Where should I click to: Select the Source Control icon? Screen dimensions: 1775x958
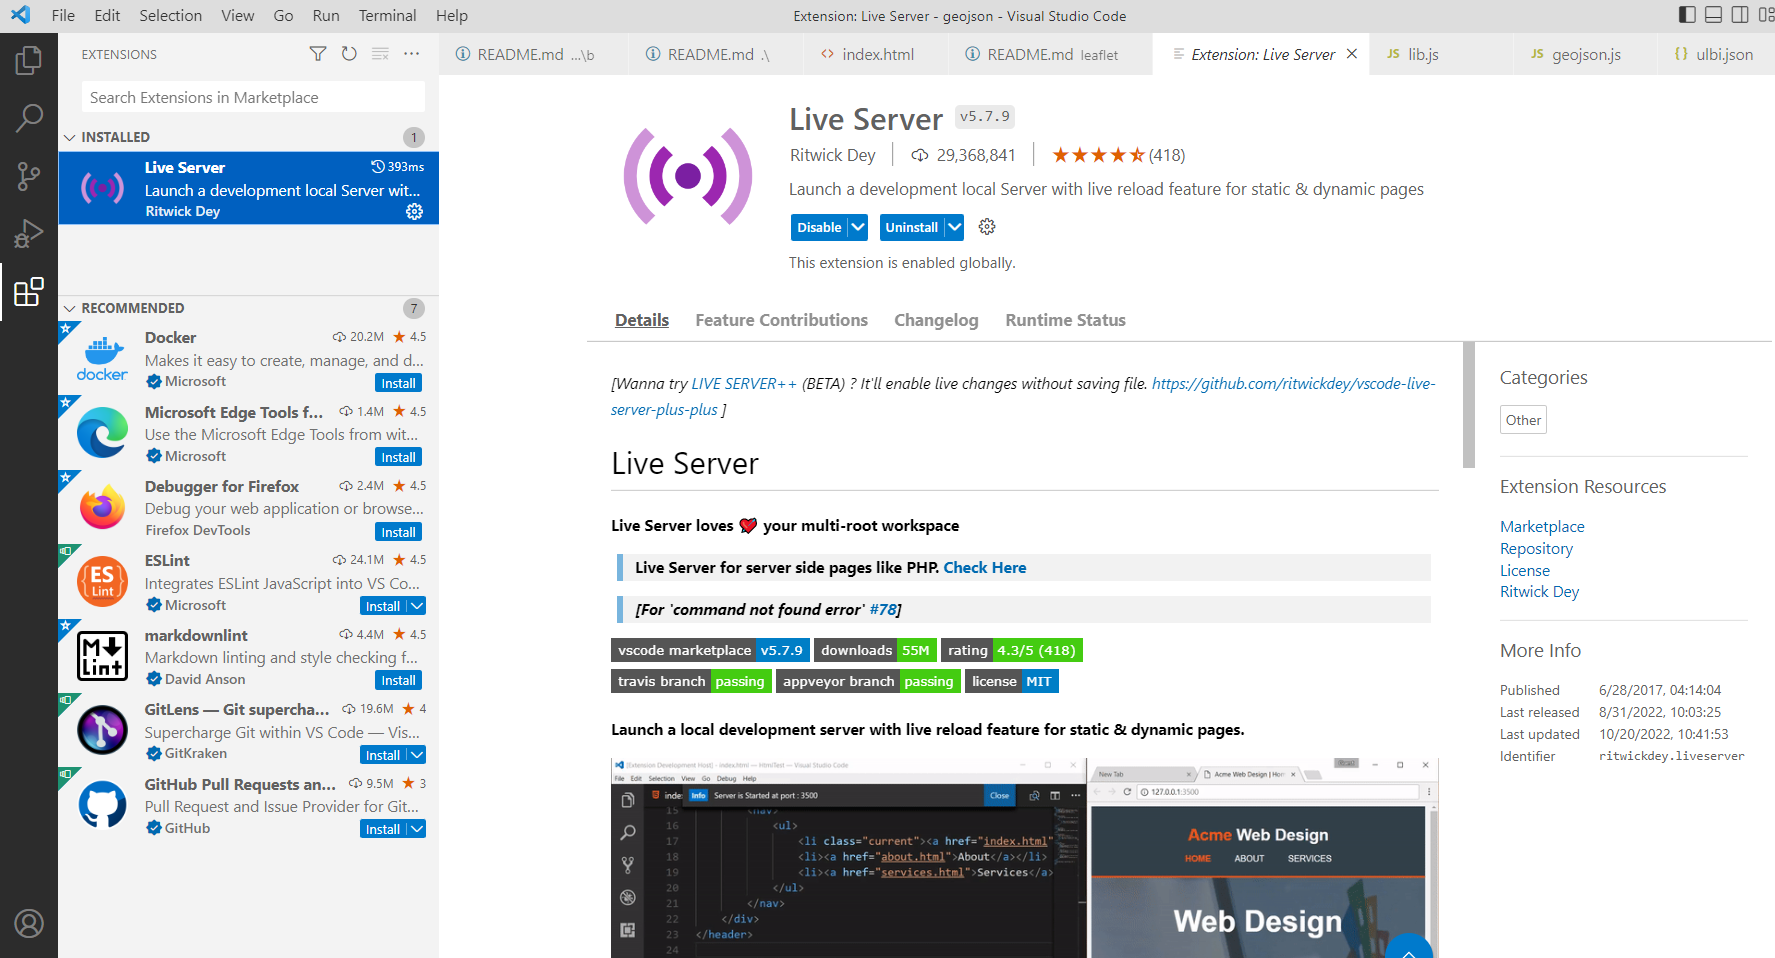point(29,176)
